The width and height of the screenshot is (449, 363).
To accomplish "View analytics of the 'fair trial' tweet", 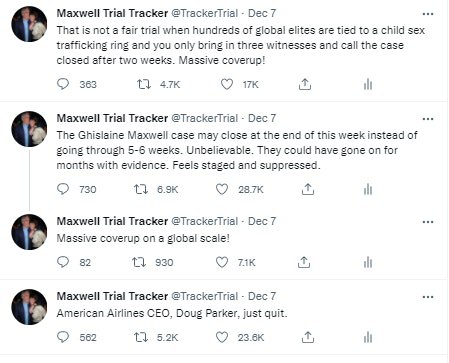I will [x=368, y=84].
